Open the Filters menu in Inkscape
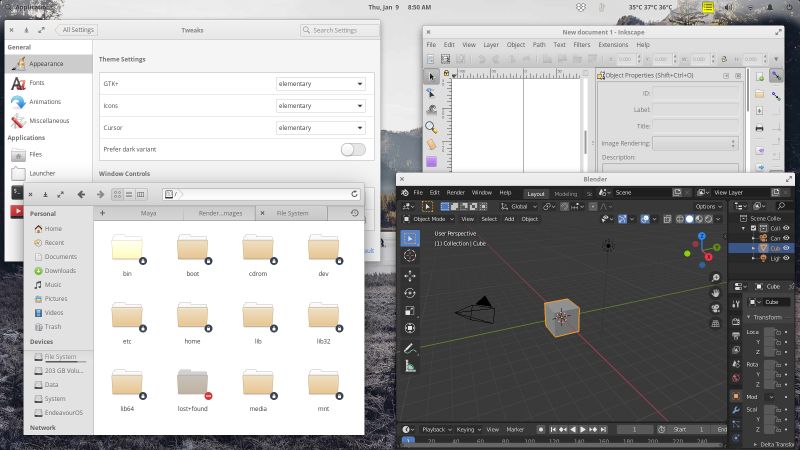Viewport: 800px width, 450px height. 582,45
